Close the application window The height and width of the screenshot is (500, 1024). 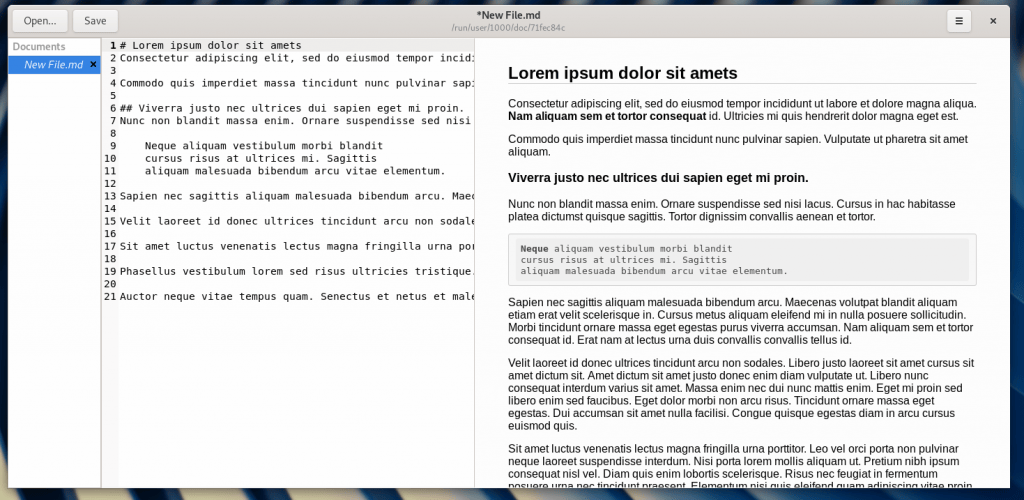point(993,21)
